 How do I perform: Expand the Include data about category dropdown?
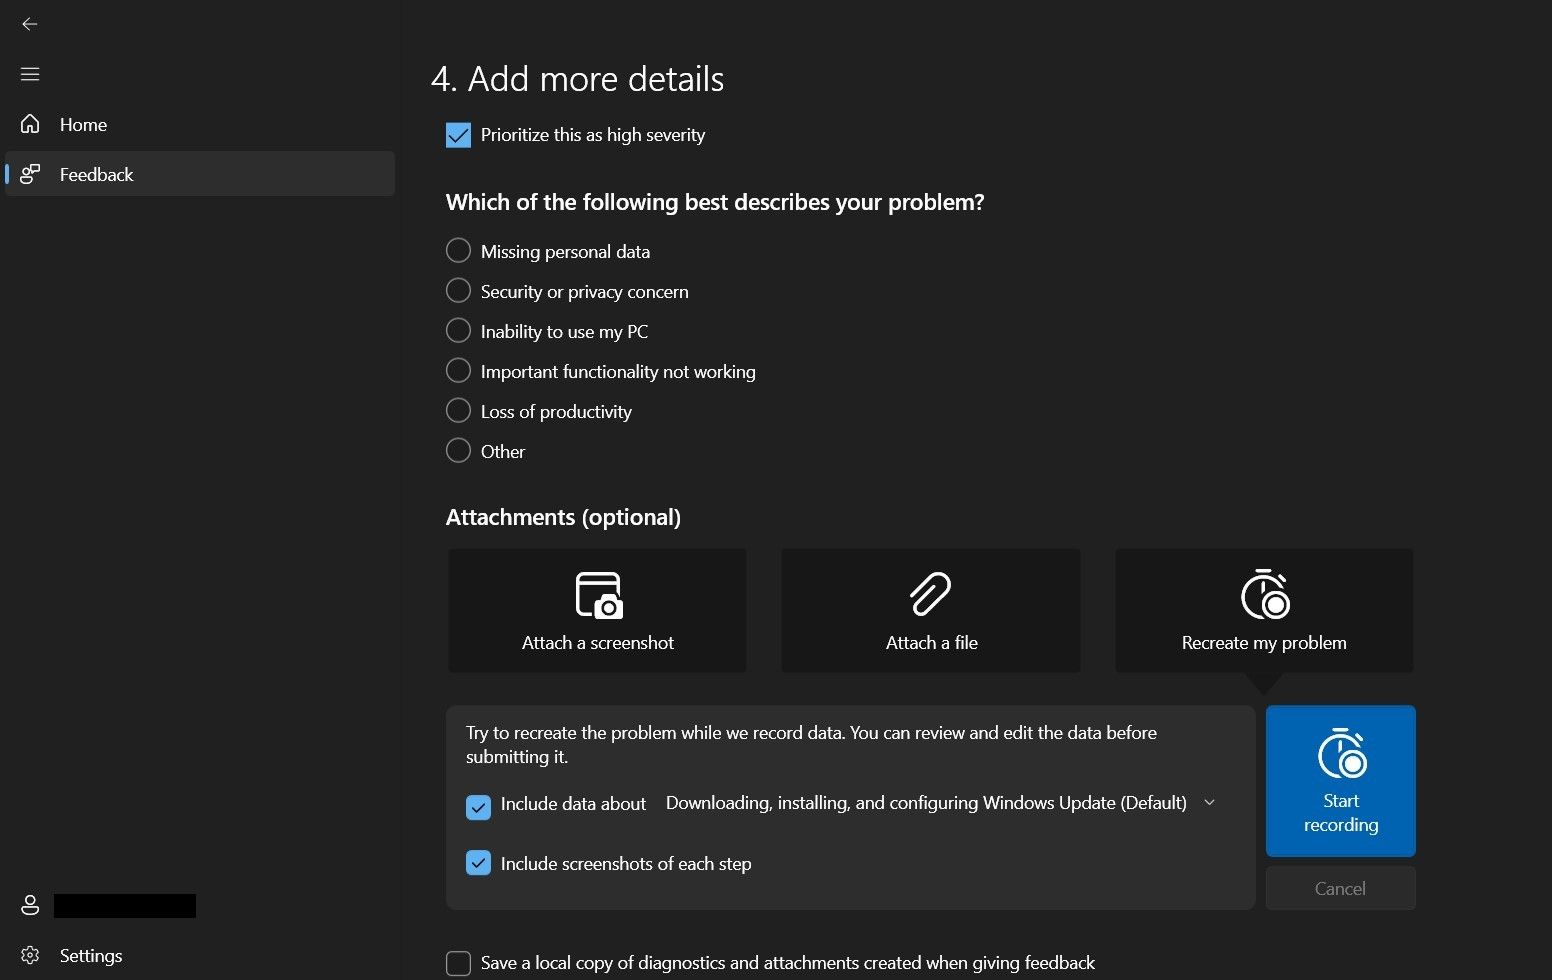point(1209,803)
